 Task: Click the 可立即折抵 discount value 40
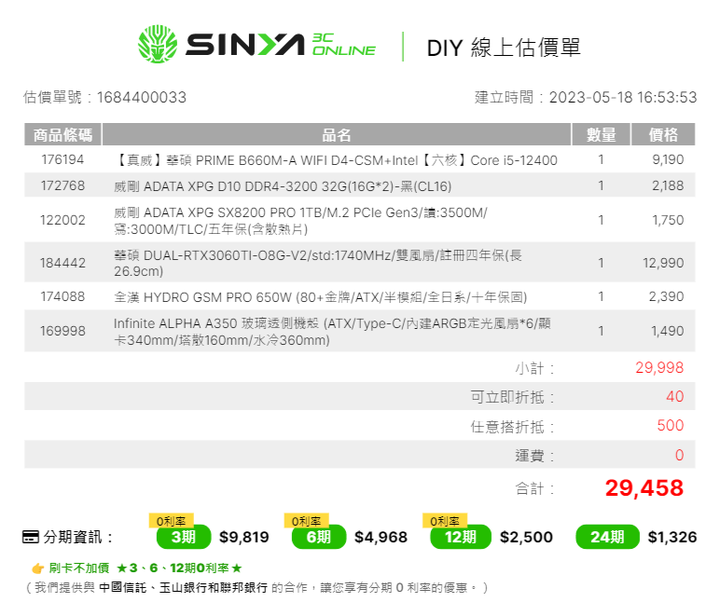pyautogui.click(x=675, y=397)
